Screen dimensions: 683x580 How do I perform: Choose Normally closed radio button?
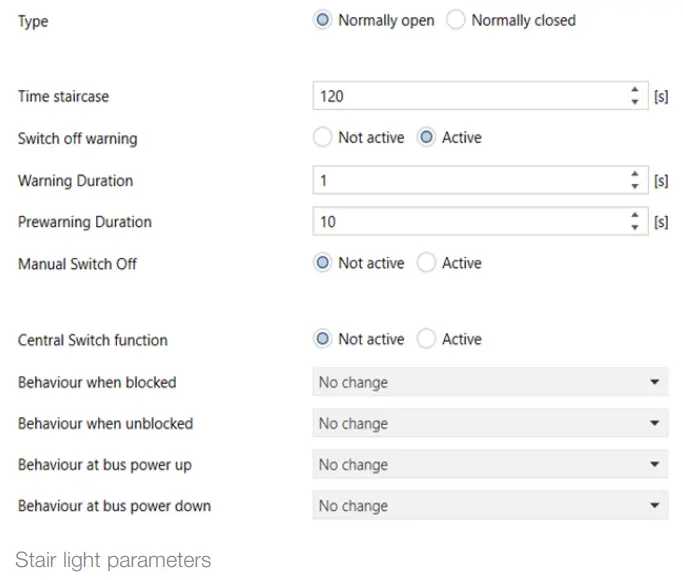tap(456, 20)
